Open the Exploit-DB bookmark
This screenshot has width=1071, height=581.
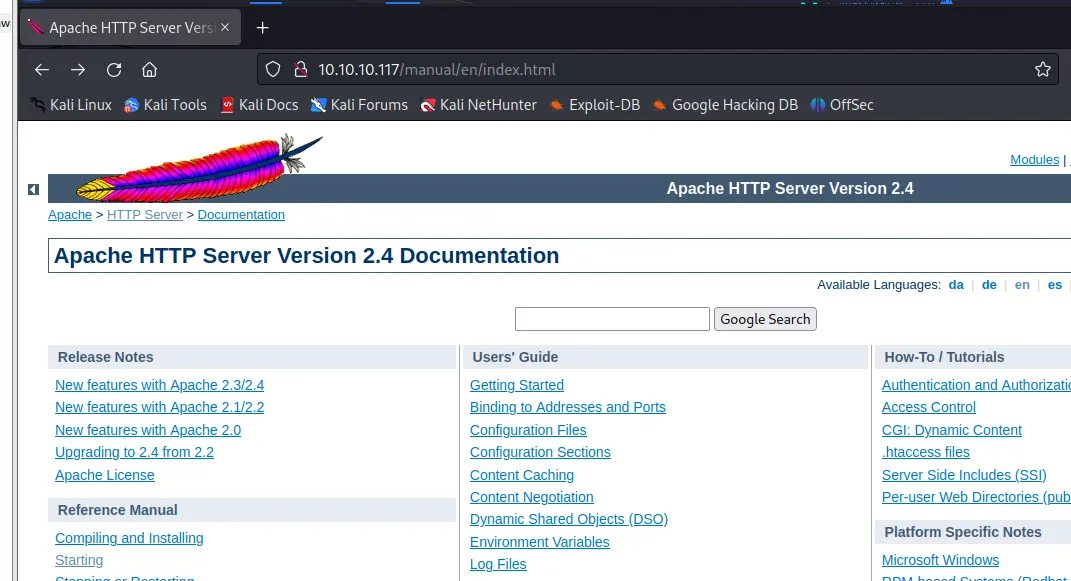click(x=595, y=105)
